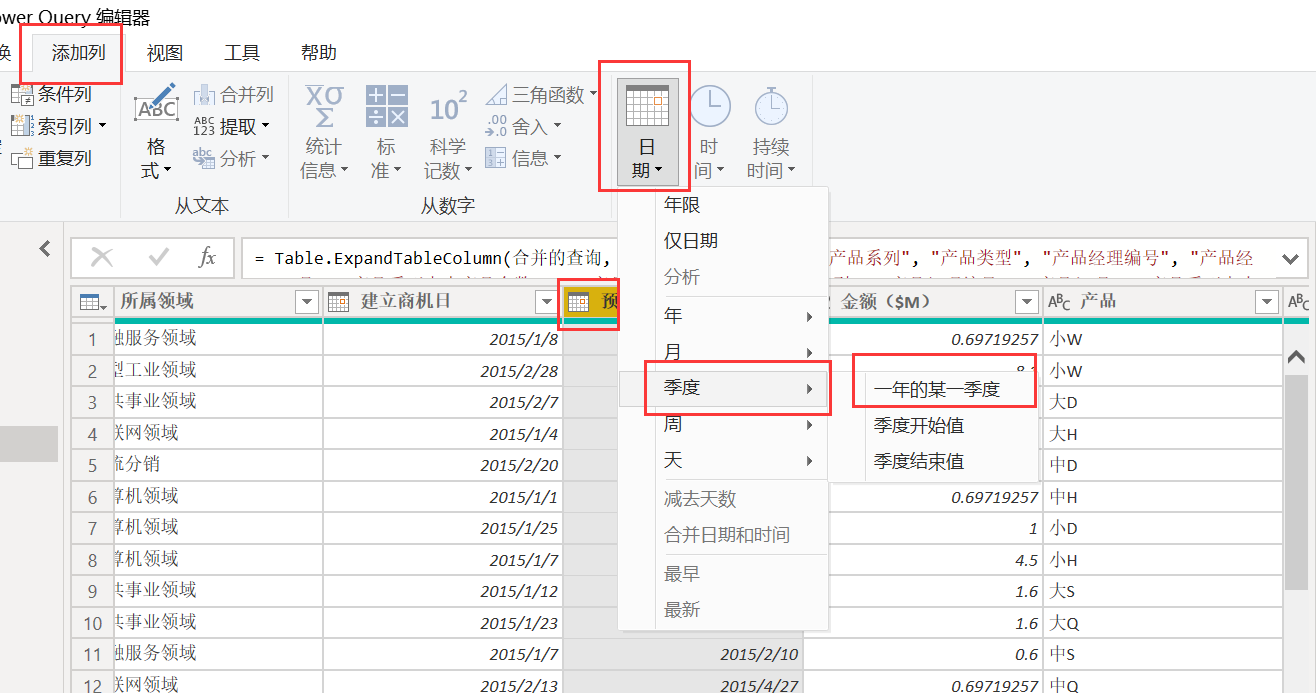Expand the 天 submenu

coord(724,461)
